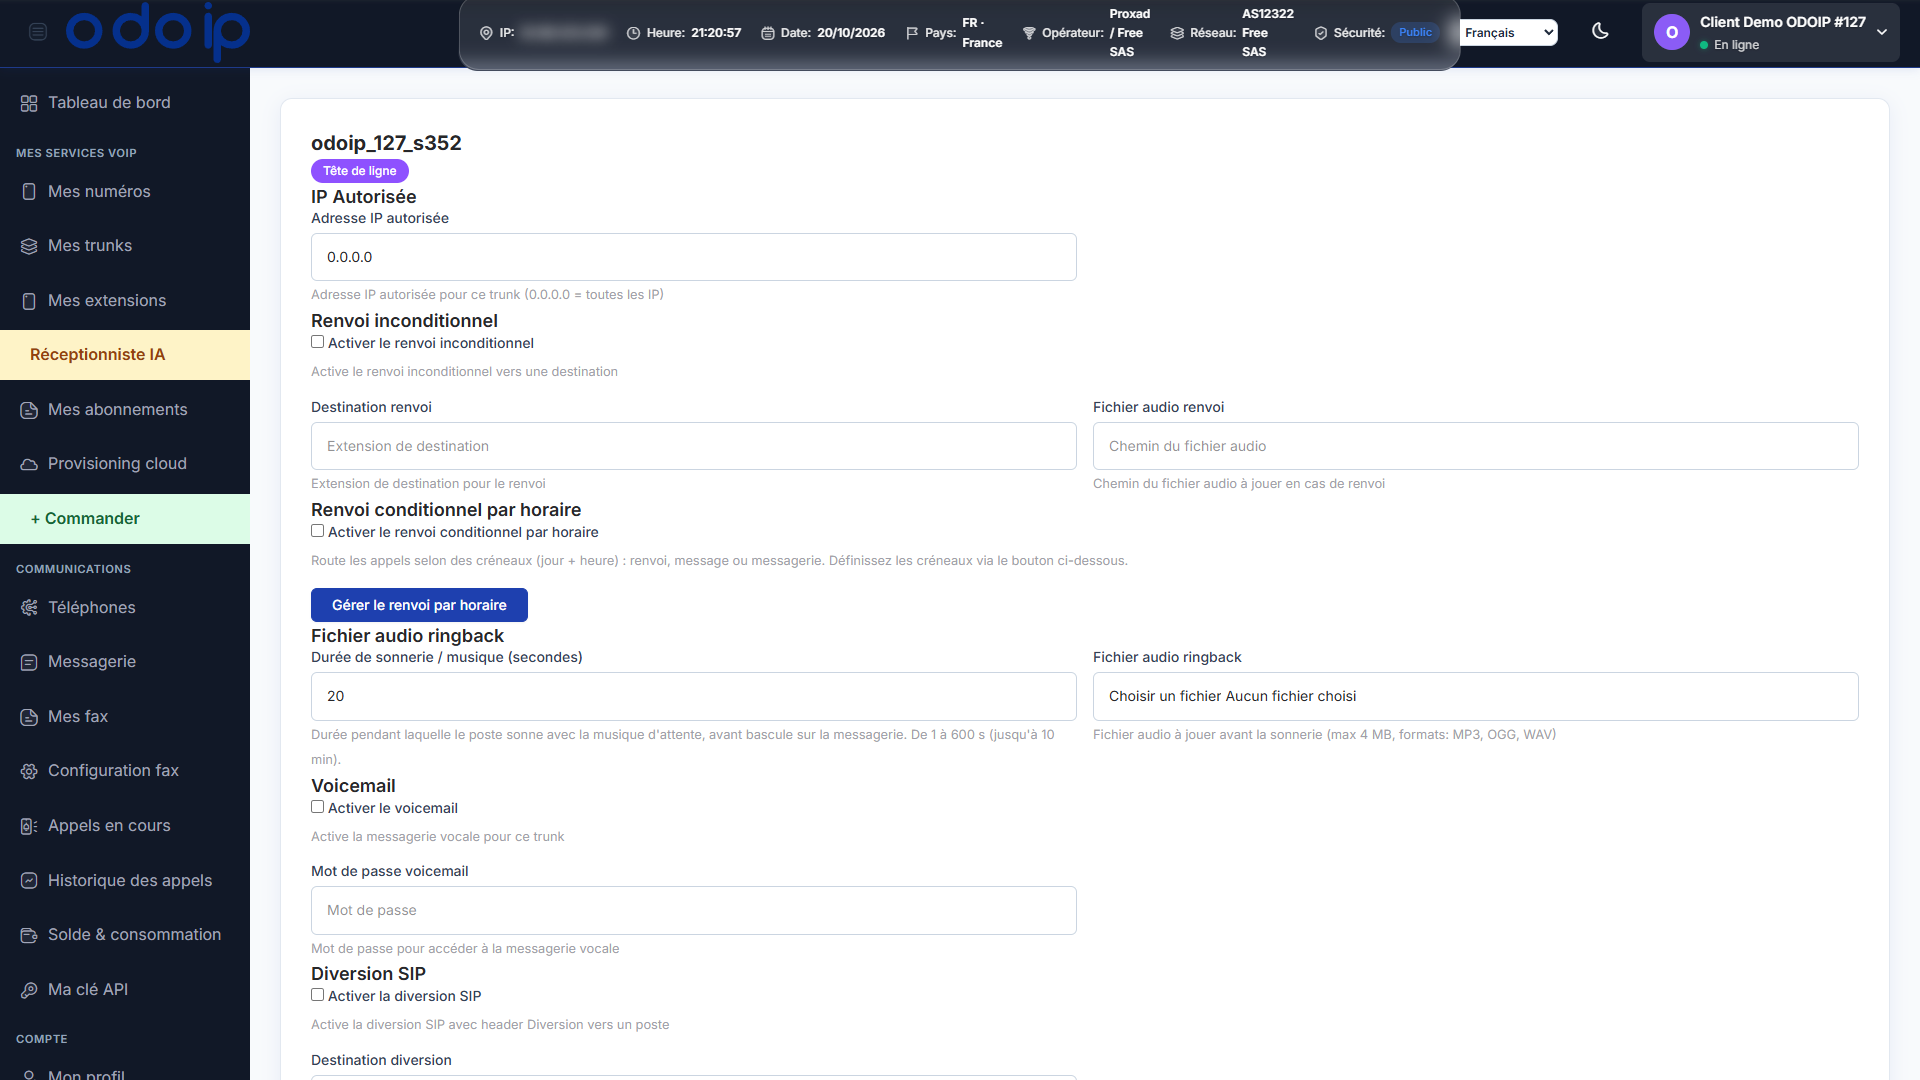Click the Historique des appels icon
Screen dimensions: 1920x1080
coord(29,881)
